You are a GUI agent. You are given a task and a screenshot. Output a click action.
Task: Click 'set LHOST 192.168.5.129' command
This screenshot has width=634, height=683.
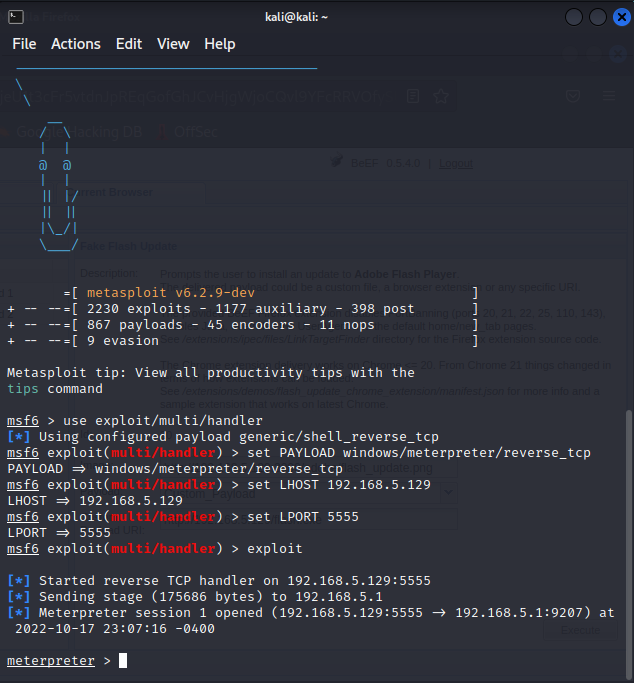click(x=339, y=485)
